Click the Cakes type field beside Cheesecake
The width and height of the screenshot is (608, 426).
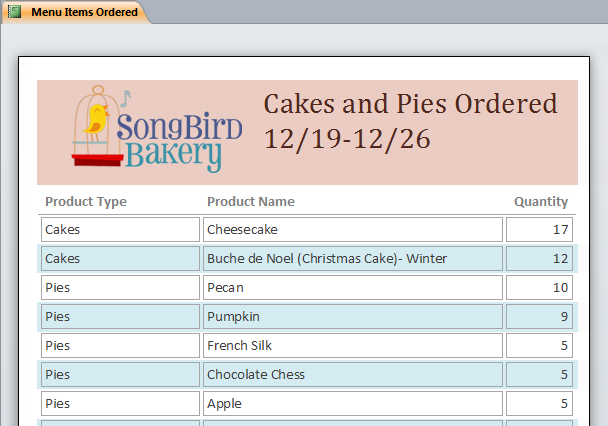pyautogui.click(x=120, y=230)
